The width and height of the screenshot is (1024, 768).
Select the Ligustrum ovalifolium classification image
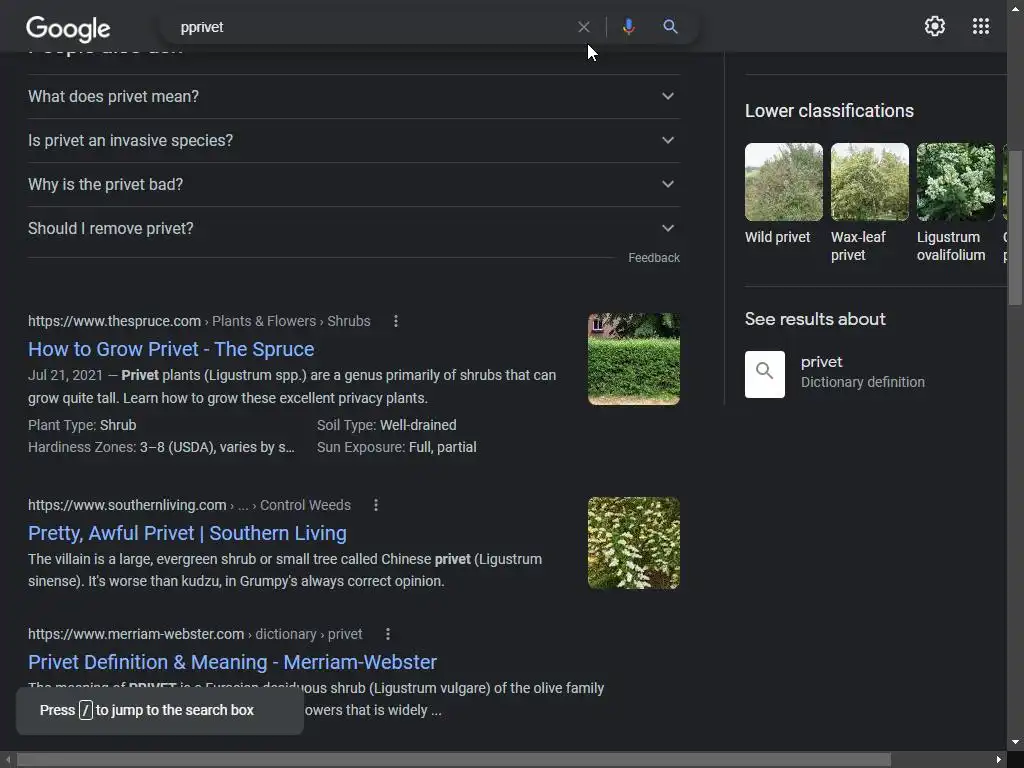pos(955,182)
